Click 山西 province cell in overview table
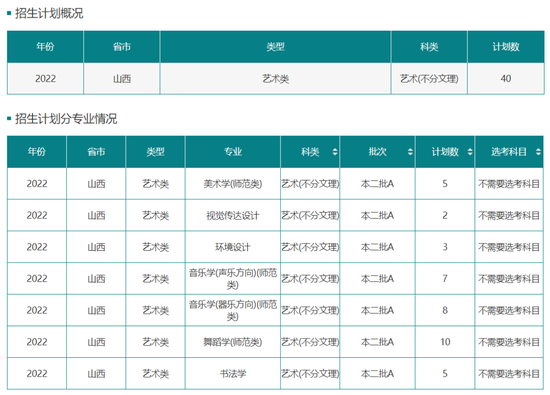 pos(122,79)
